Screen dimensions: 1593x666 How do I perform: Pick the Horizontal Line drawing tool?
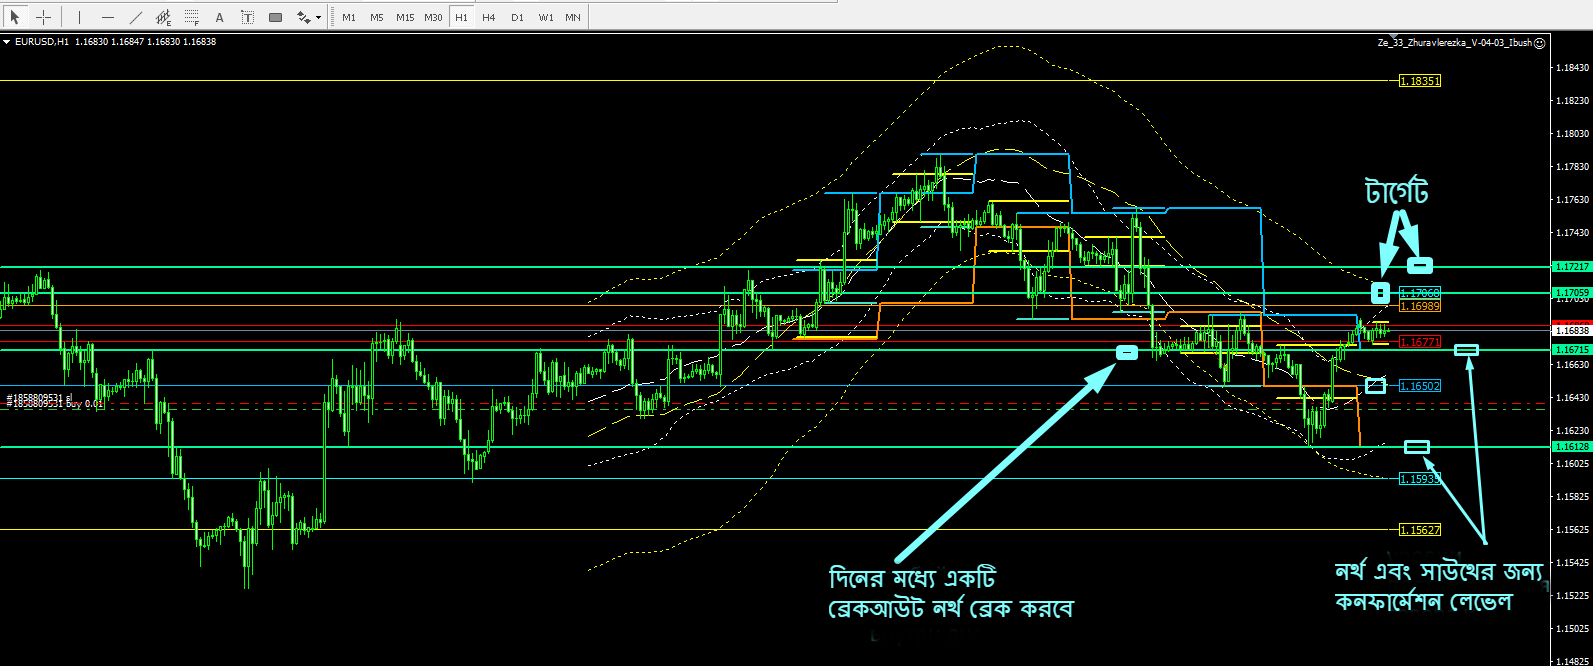click(107, 17)
